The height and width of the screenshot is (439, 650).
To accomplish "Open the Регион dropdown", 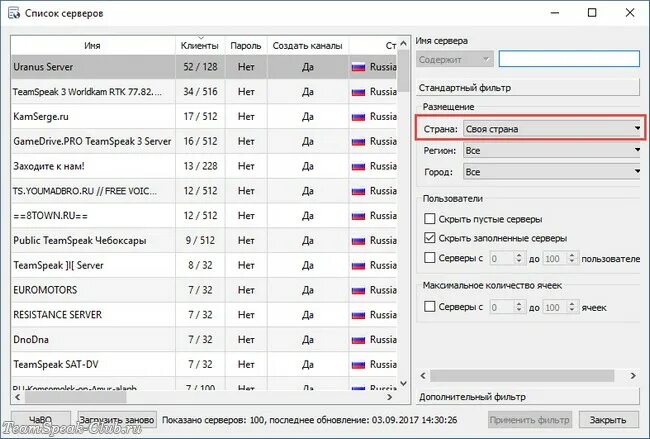I will pos(552,150).
